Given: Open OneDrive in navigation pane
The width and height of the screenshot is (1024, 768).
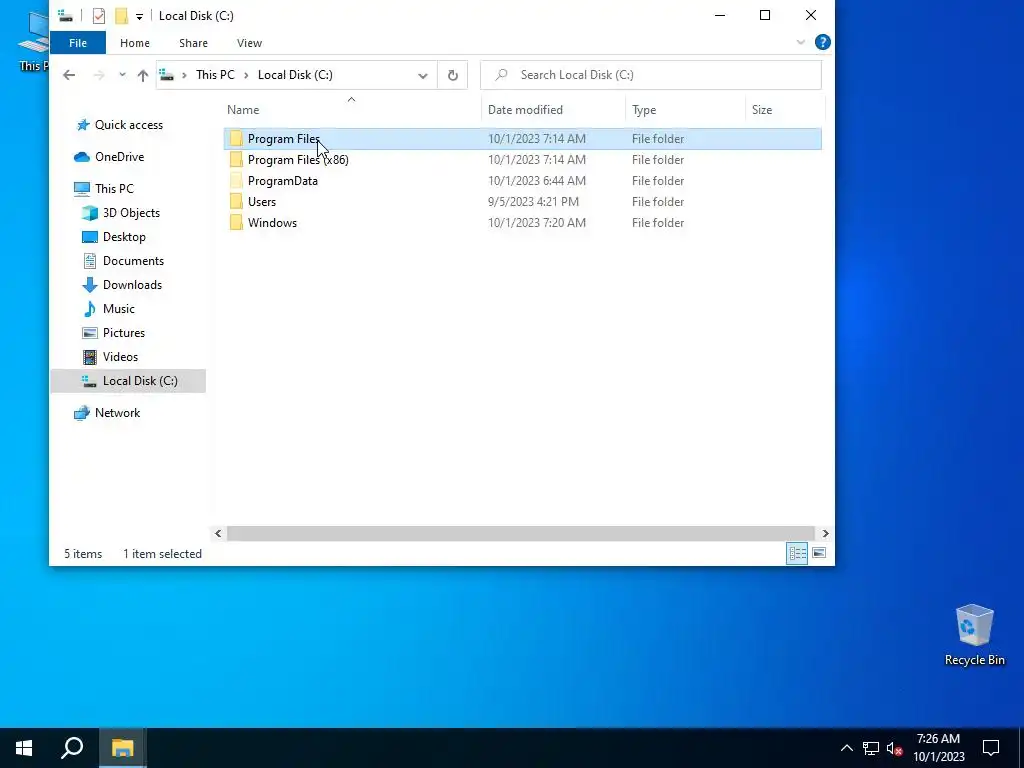Looking at the screenshot, I should [120, 157].
